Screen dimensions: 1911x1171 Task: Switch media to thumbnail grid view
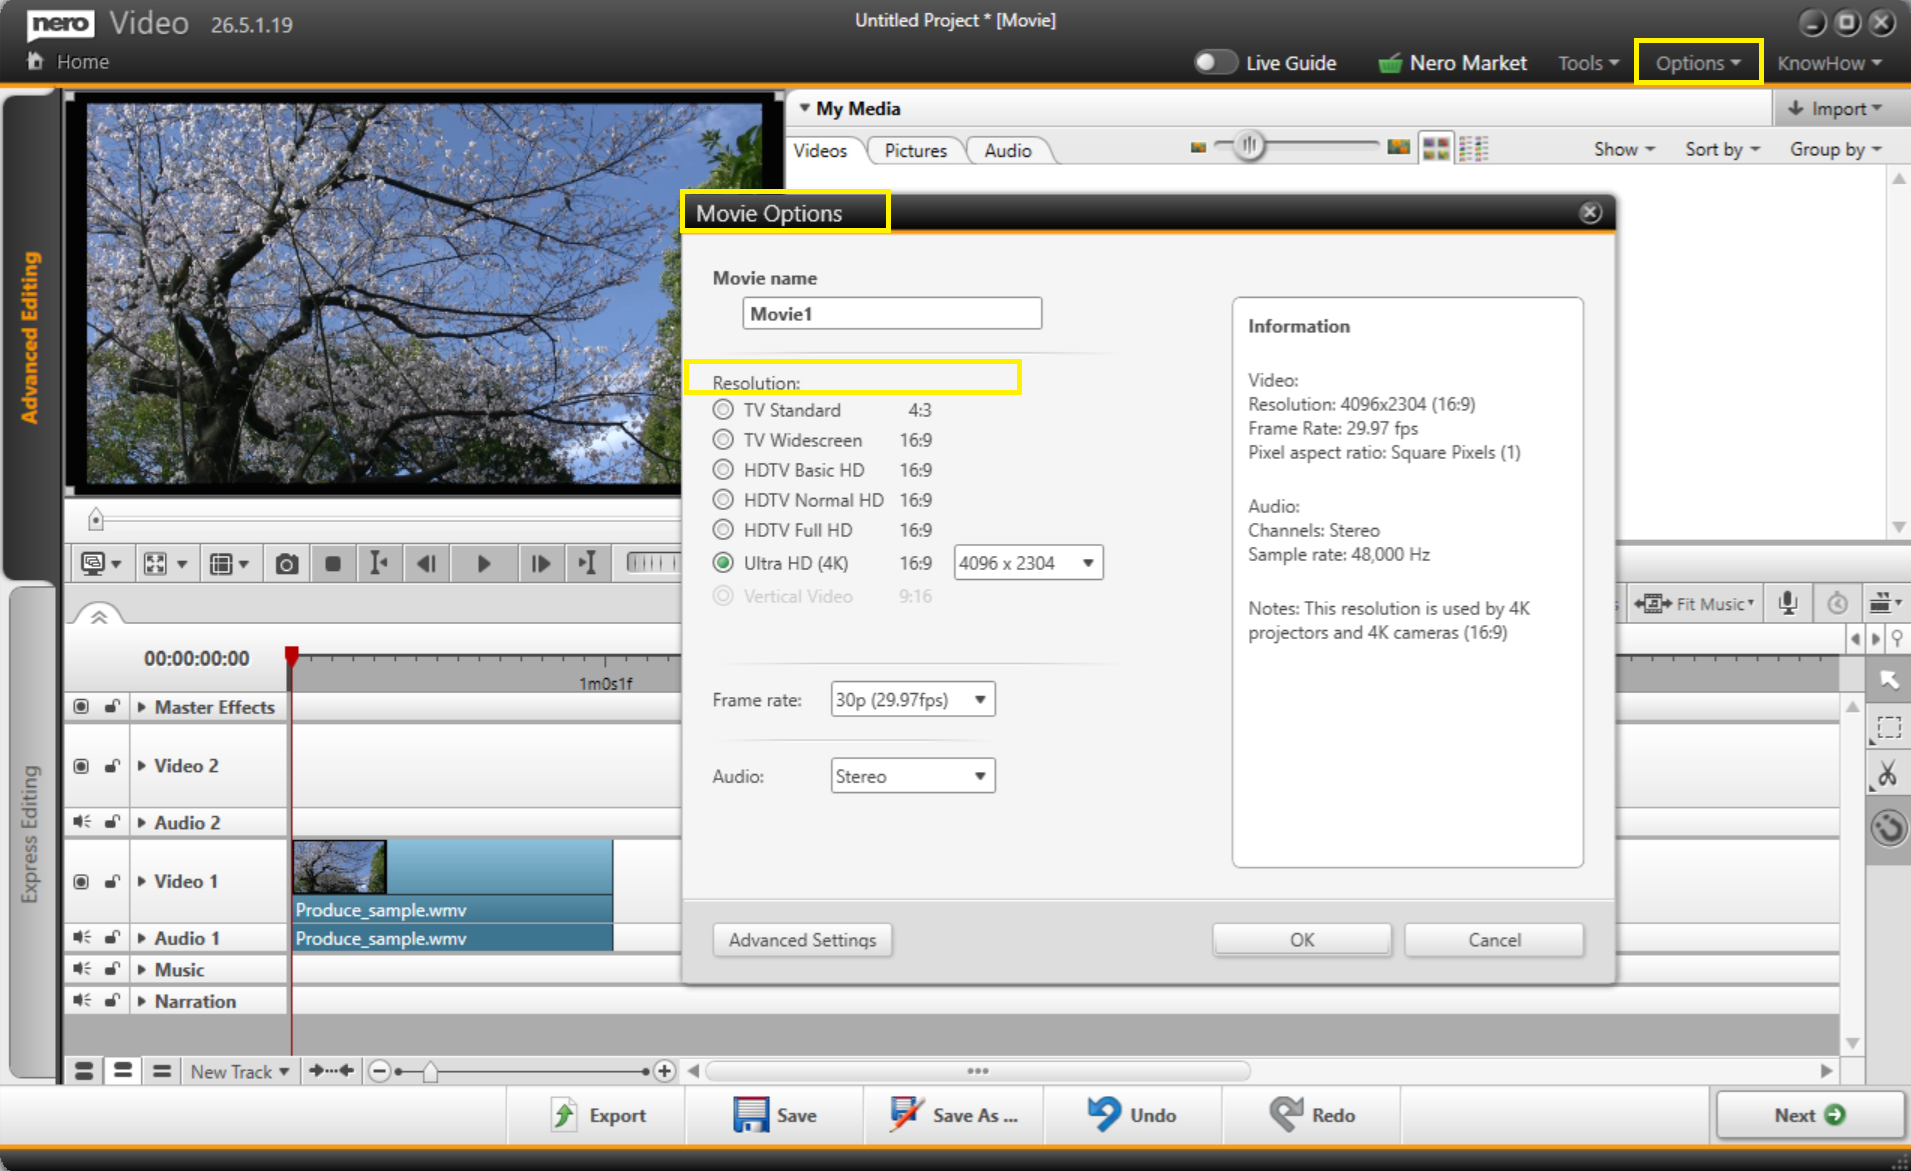[1436, 149]
